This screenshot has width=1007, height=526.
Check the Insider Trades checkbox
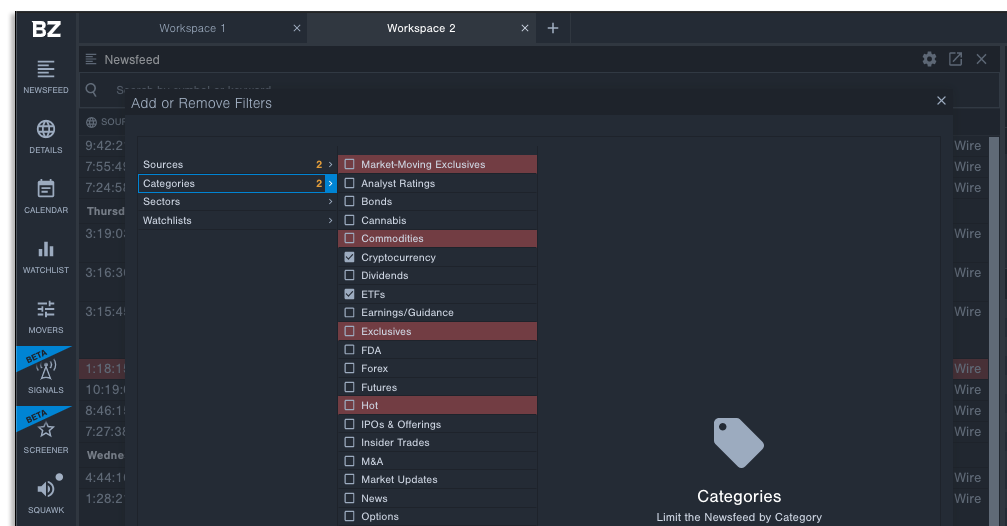pos(349,442)
